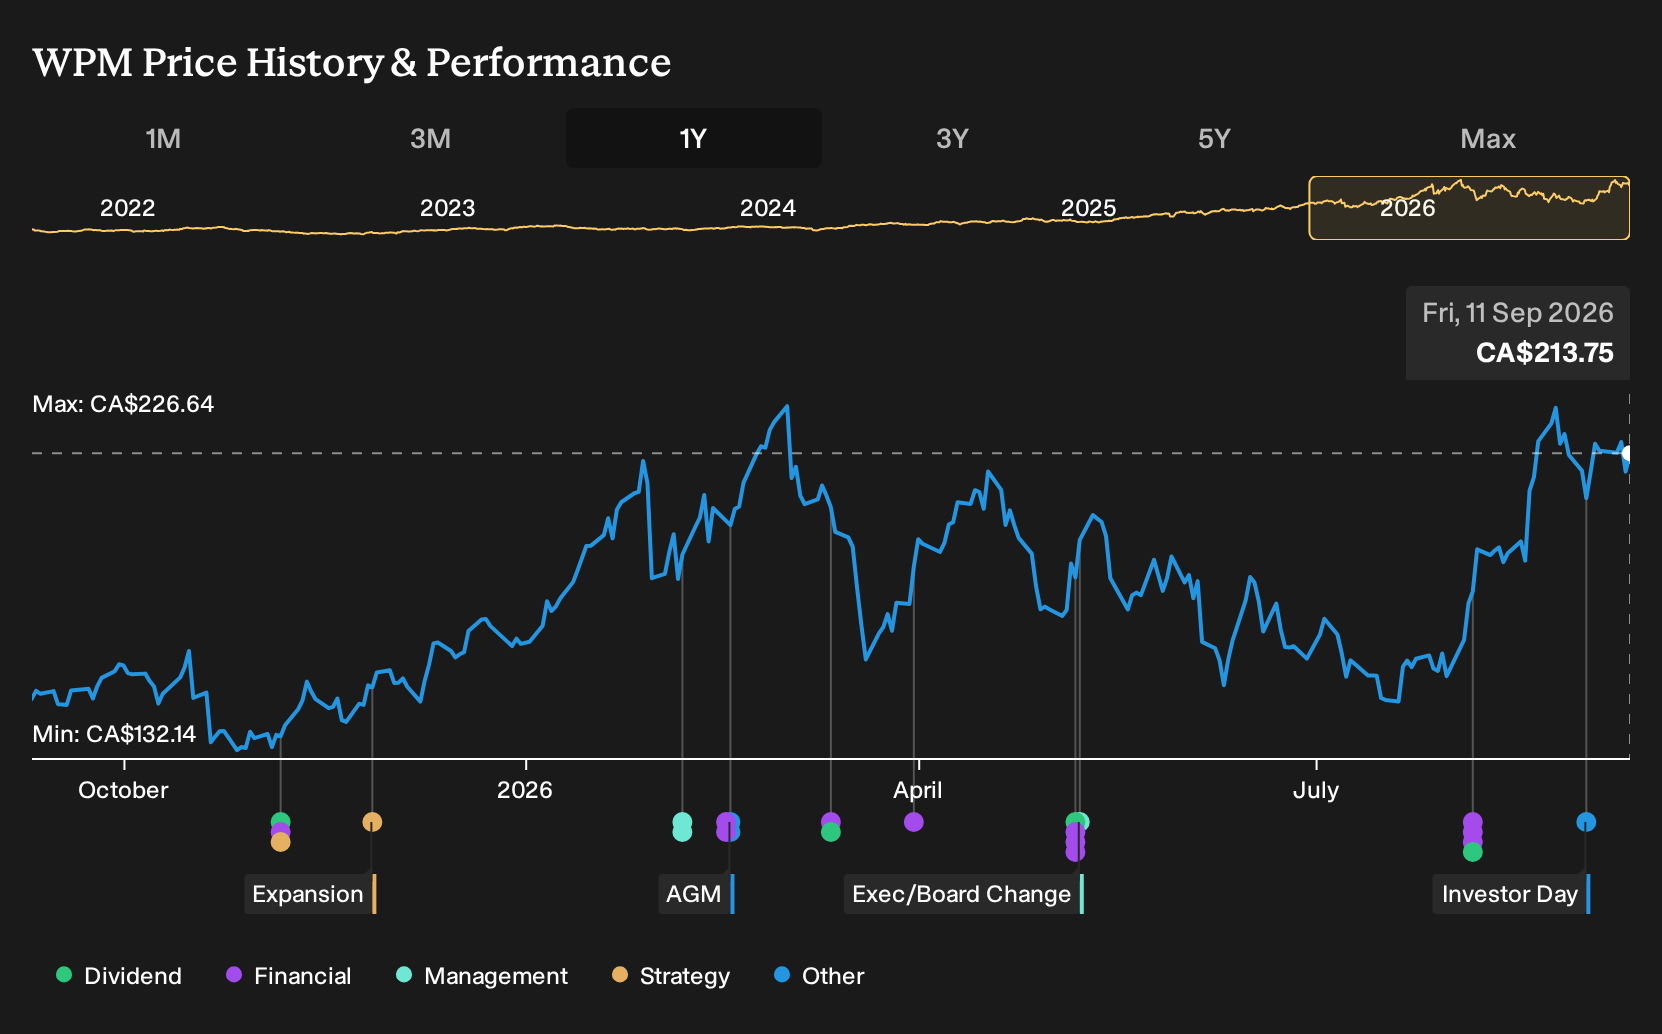This screenshot has height=1034, width=1662.
Task: Click the 2025 label on overview timeline
Action: coord(1088,208)
